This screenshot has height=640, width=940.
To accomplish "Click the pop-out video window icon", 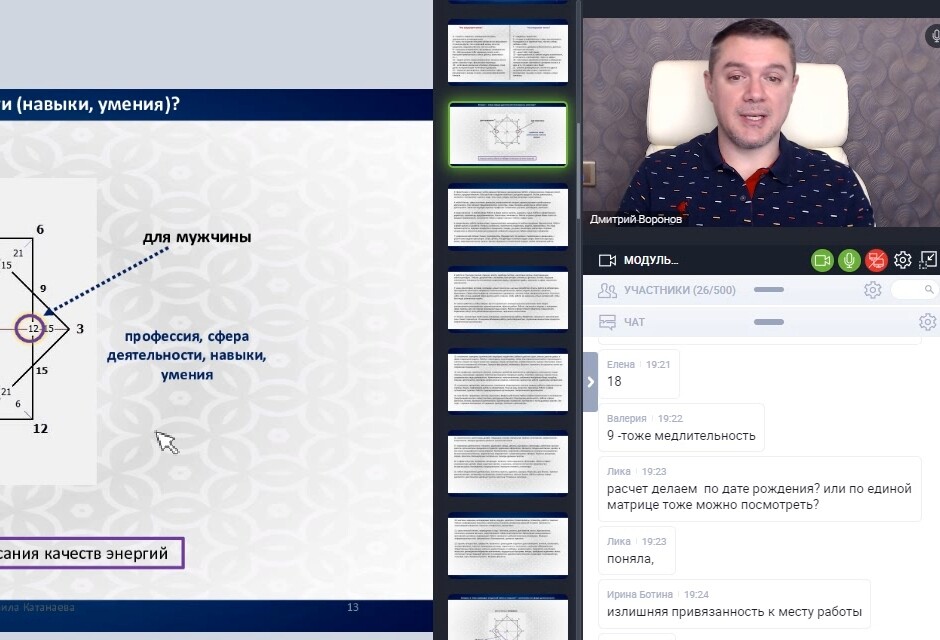I will pyautogui.click(x=928, y=260).
